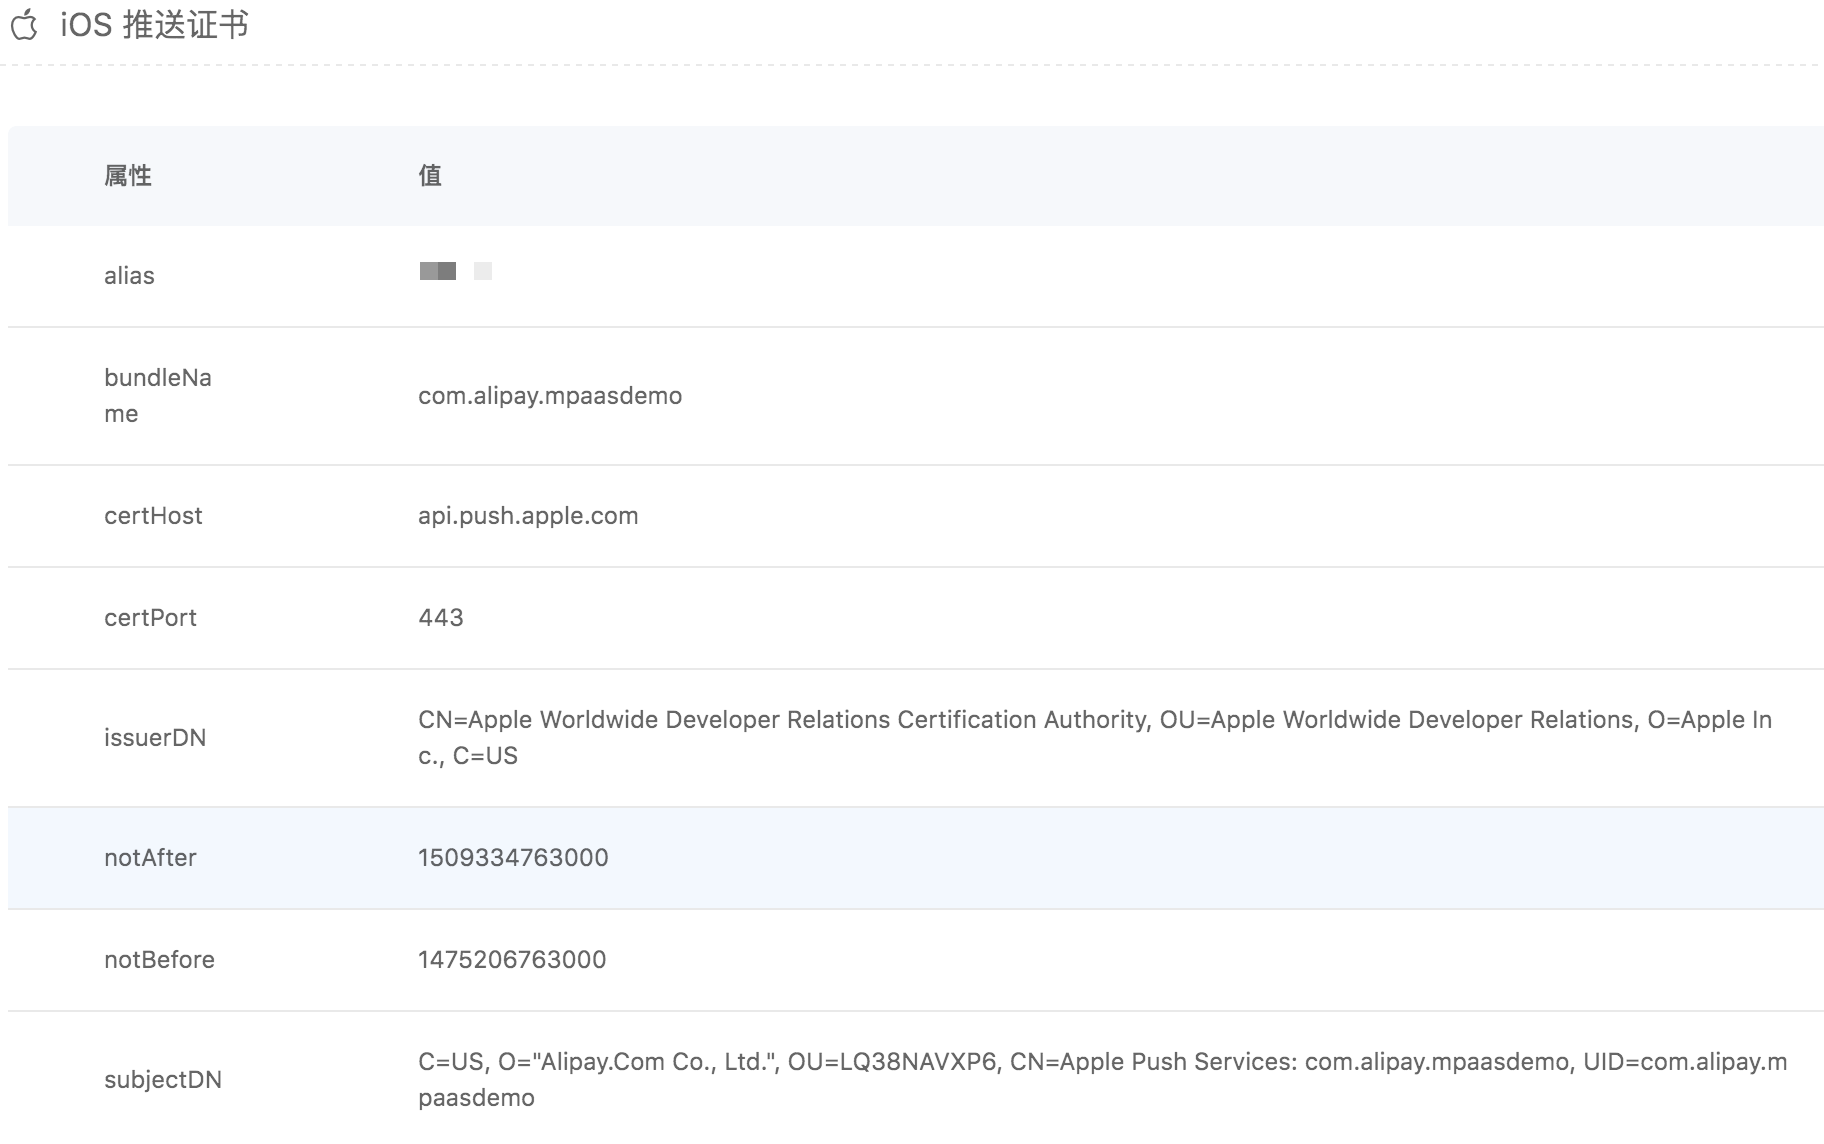The height and width of the screenshot is (1144, 1824).
Task: Select the certPort attribute label
Action: (150, 618)
